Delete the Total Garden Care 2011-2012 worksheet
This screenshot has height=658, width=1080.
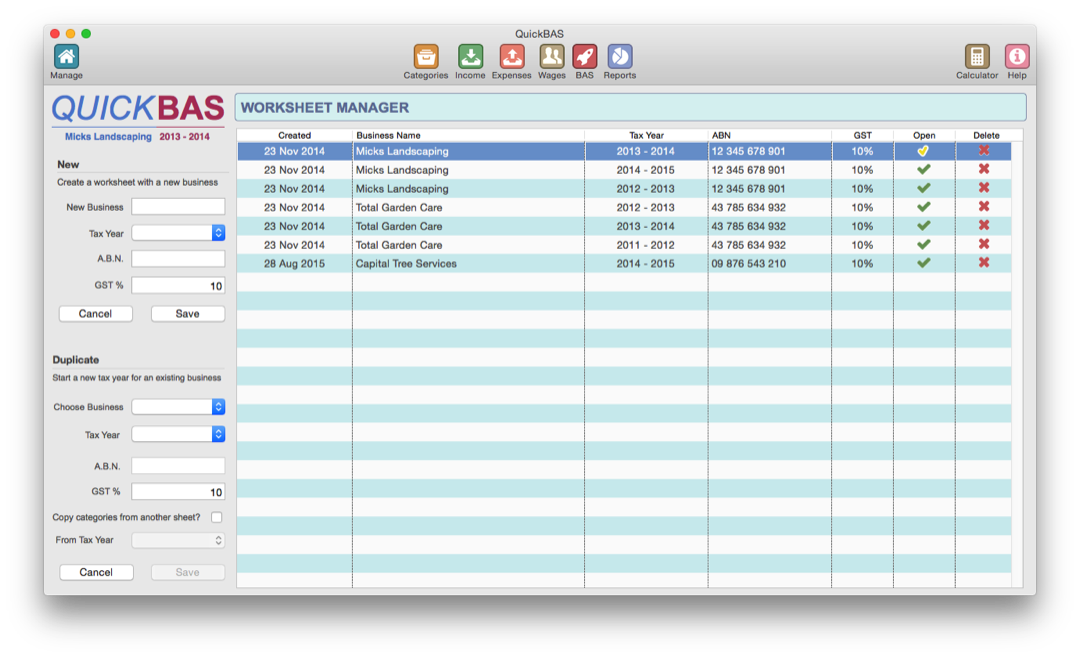coord(984,244)
